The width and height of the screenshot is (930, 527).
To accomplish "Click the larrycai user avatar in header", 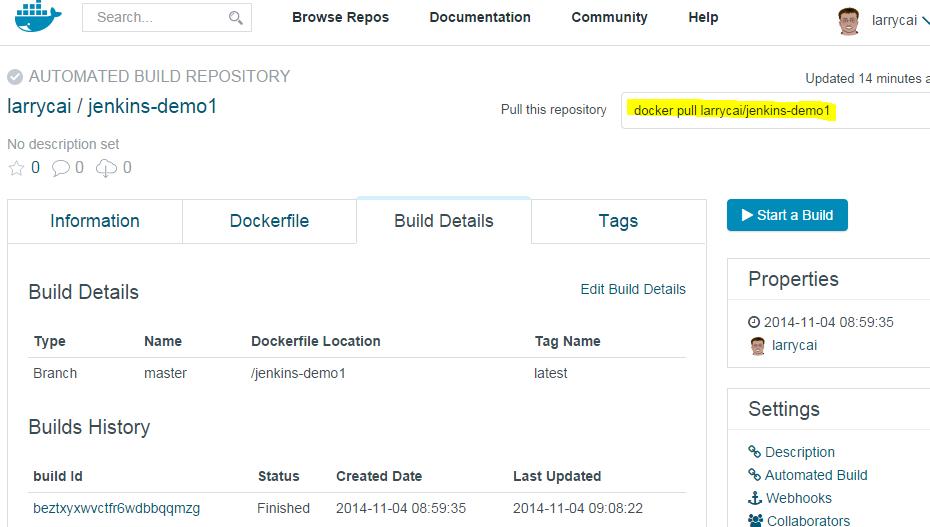I will (848, 20).
